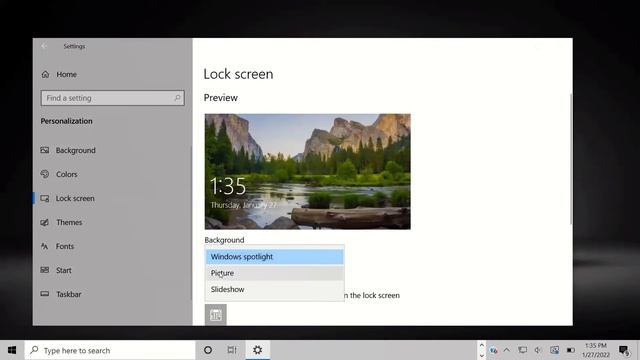The image size is (640, 360).
Task: Open Task View on the taskbar
Action: click(x=232, y=350)
